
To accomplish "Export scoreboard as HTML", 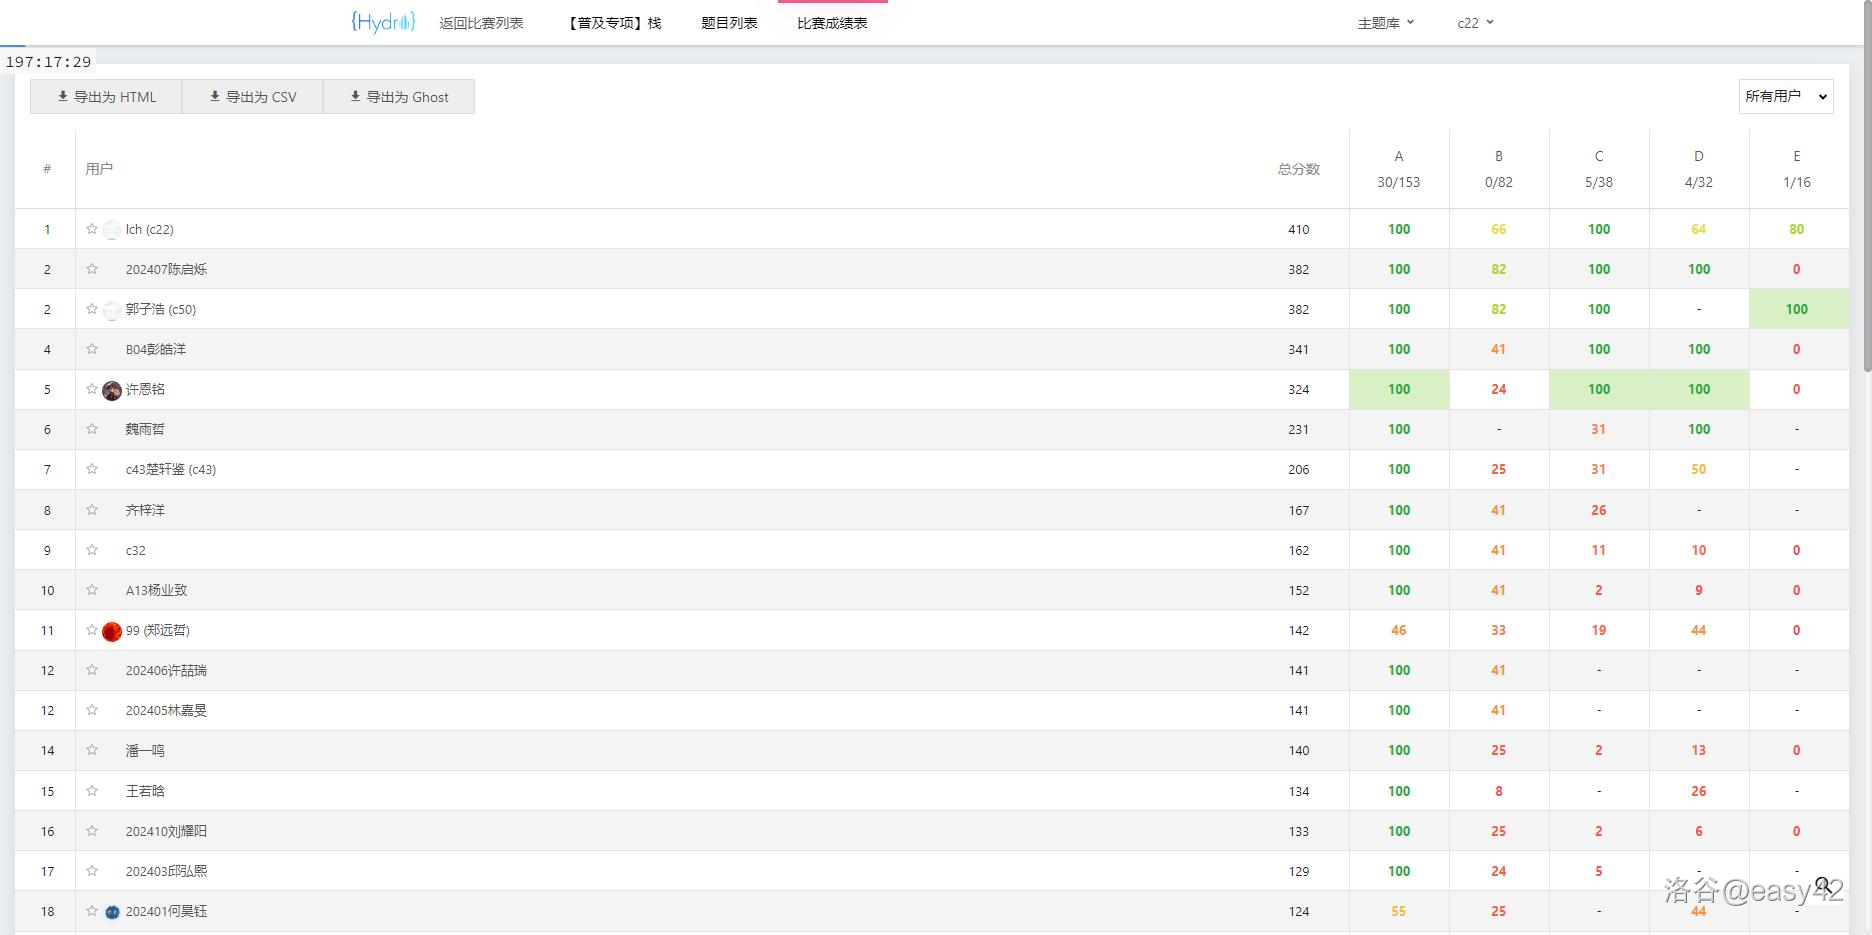I will pos(106,97).
